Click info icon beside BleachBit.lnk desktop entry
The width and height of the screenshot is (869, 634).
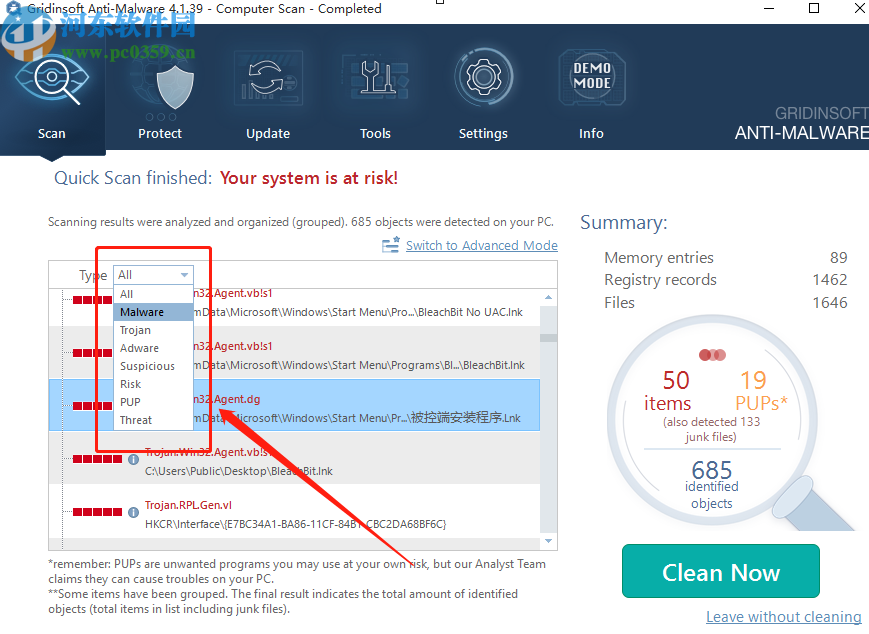pyautogui.click(x=134, y=459)
